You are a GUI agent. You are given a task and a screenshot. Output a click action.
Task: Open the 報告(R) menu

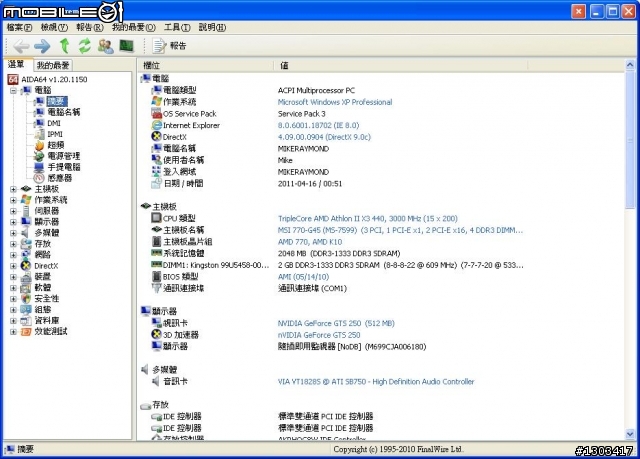coord(90,27)
